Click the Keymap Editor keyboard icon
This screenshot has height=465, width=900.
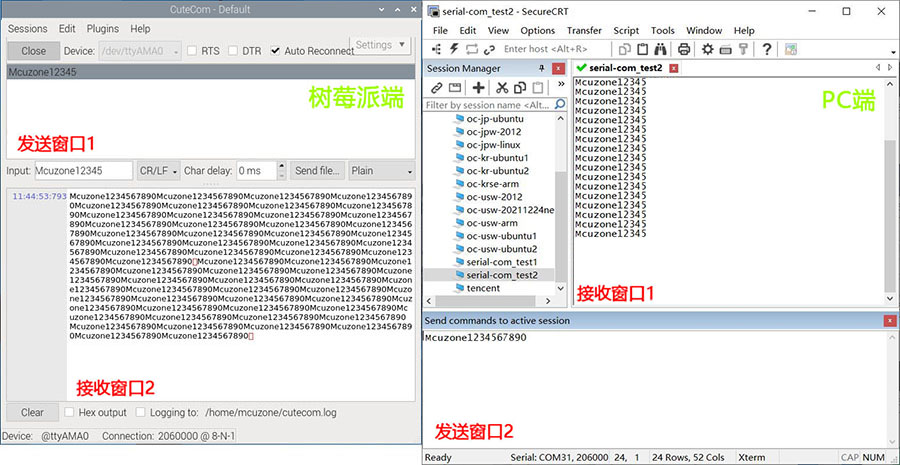tap(726, 49)
